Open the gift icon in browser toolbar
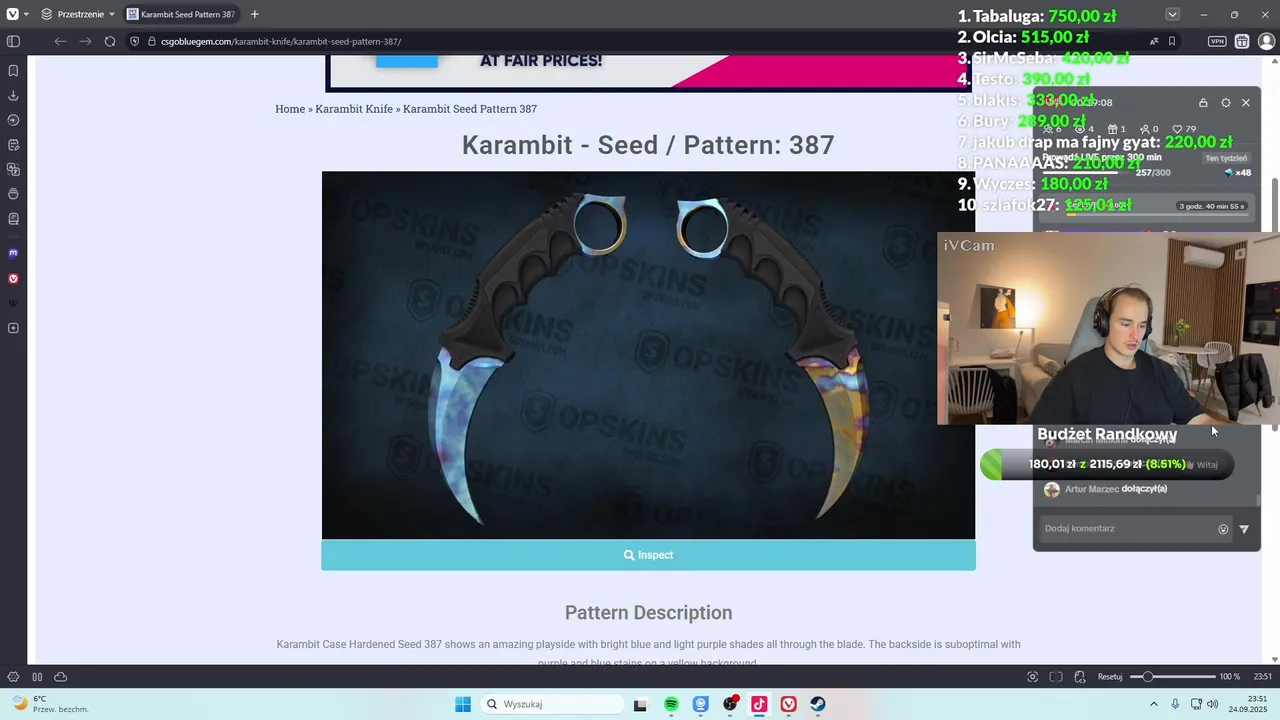The image size is (1280, 720). [x=1242, y=41]
